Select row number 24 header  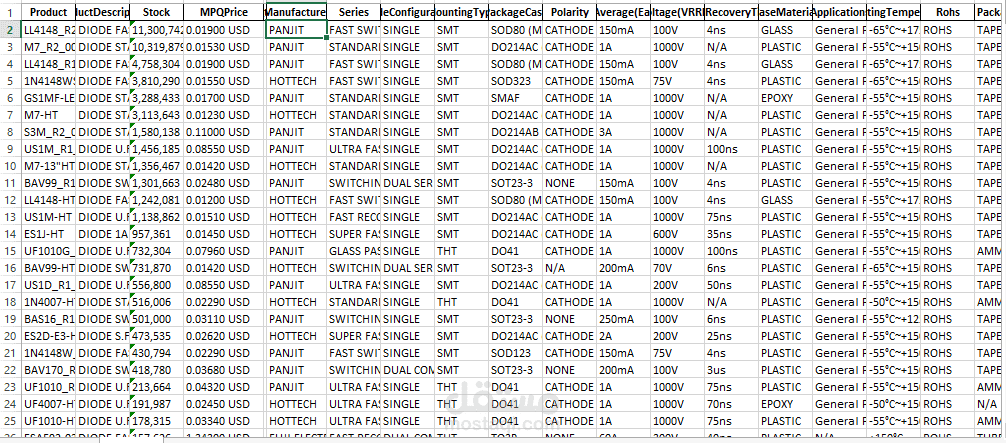click(10, 404)
